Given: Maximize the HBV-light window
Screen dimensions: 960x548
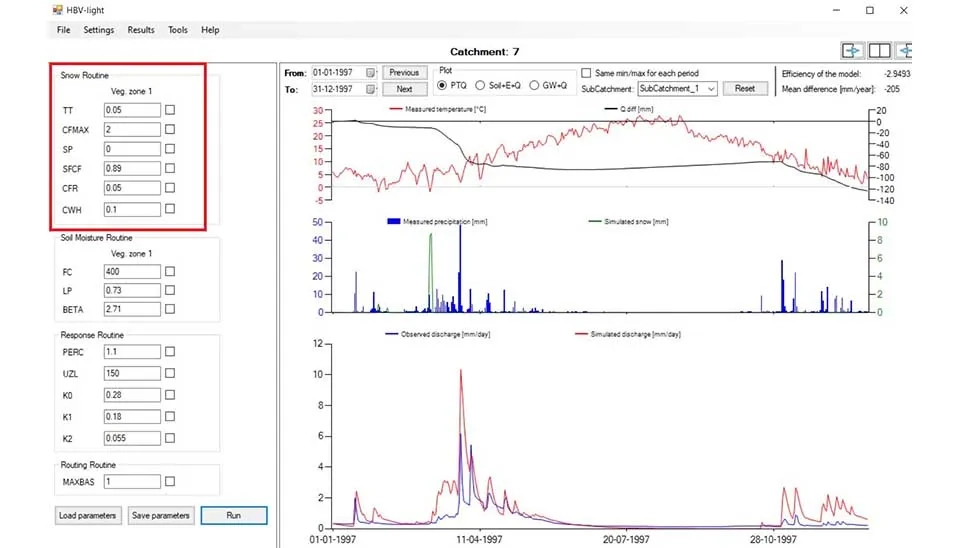Looking at the screenshot, I should 870,10.
